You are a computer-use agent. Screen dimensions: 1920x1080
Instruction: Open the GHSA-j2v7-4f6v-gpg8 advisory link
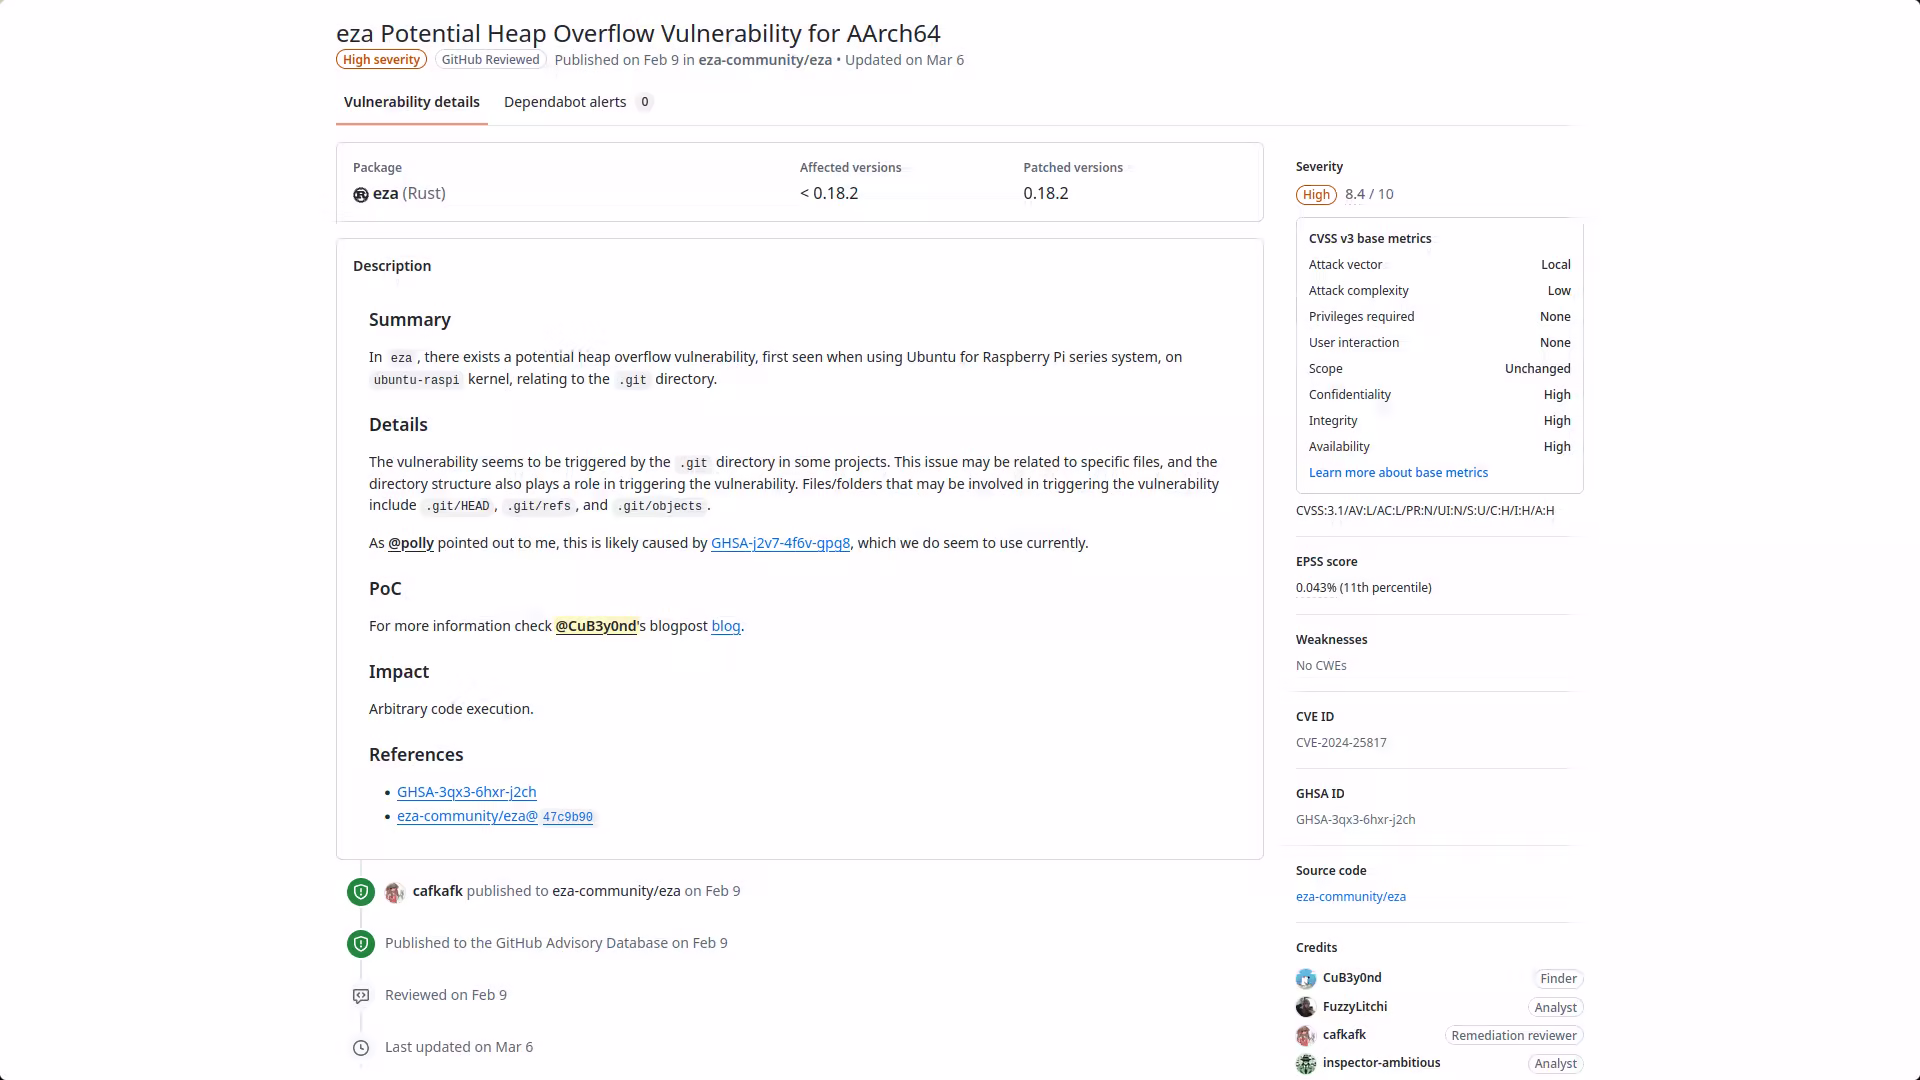780,543
